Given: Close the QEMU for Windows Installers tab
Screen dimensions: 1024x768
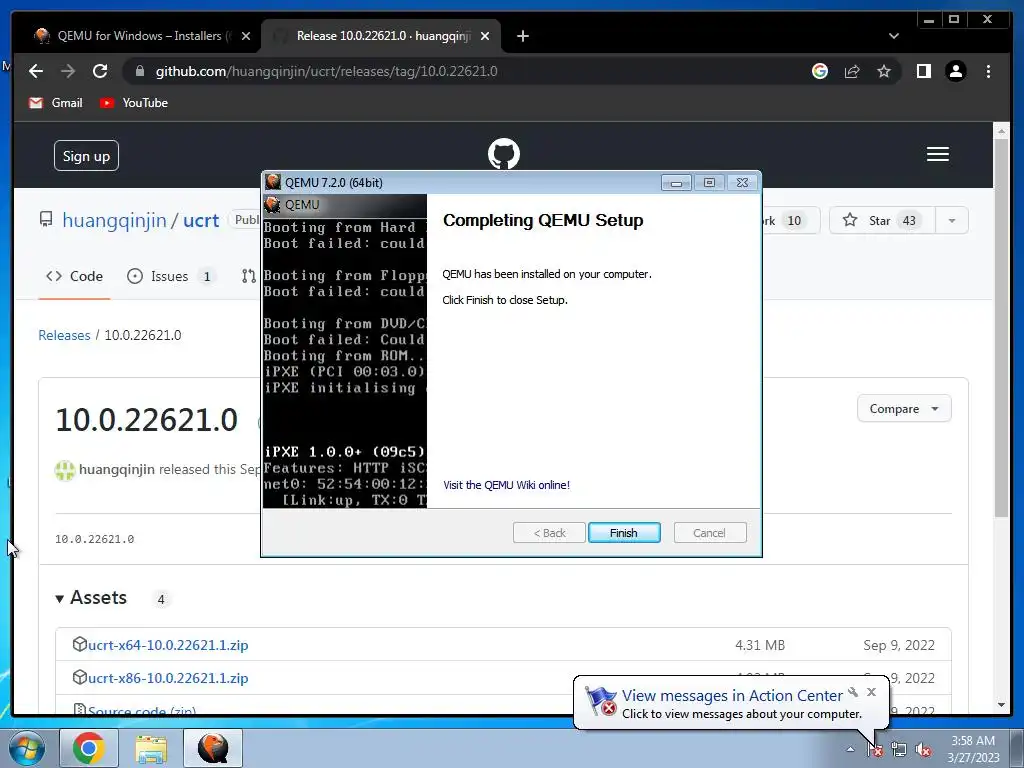Looking at the screenshot, I should click(x=246, y=36).
